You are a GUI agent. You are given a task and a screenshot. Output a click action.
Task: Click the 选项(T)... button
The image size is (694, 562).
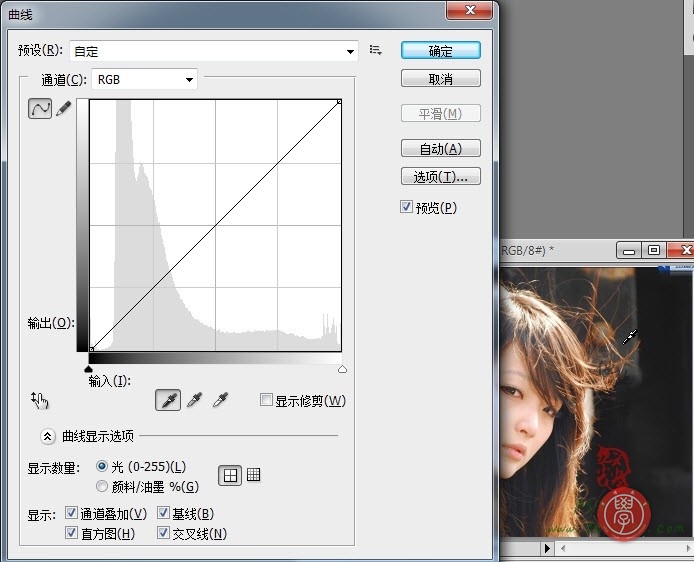(x=440, y=177)
